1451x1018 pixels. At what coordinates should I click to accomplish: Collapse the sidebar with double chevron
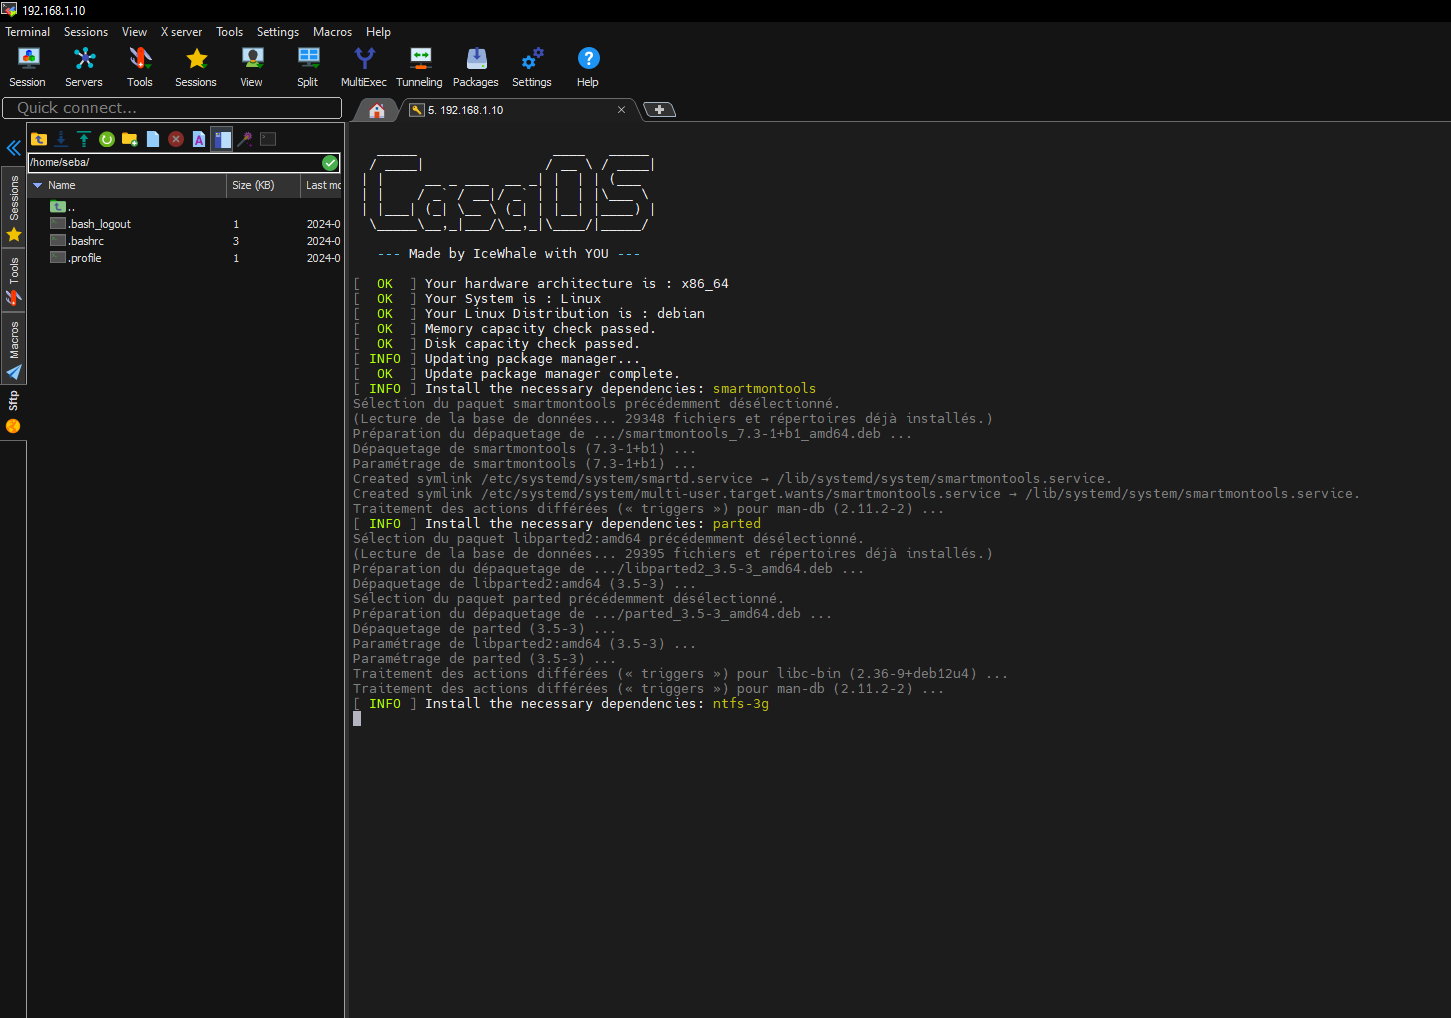click(x=14, y=148)
